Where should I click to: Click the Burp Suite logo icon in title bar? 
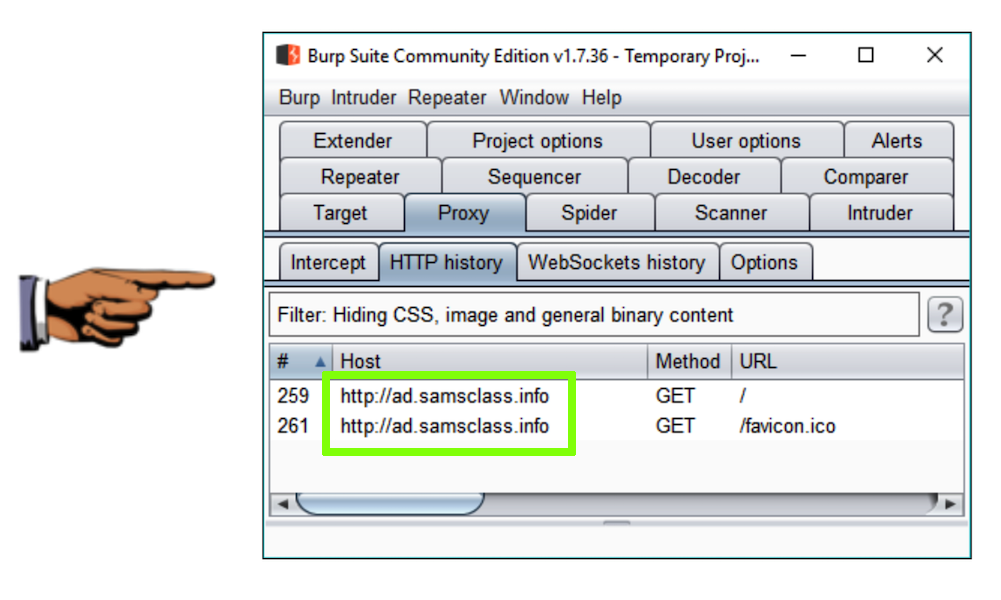[288, 55]
